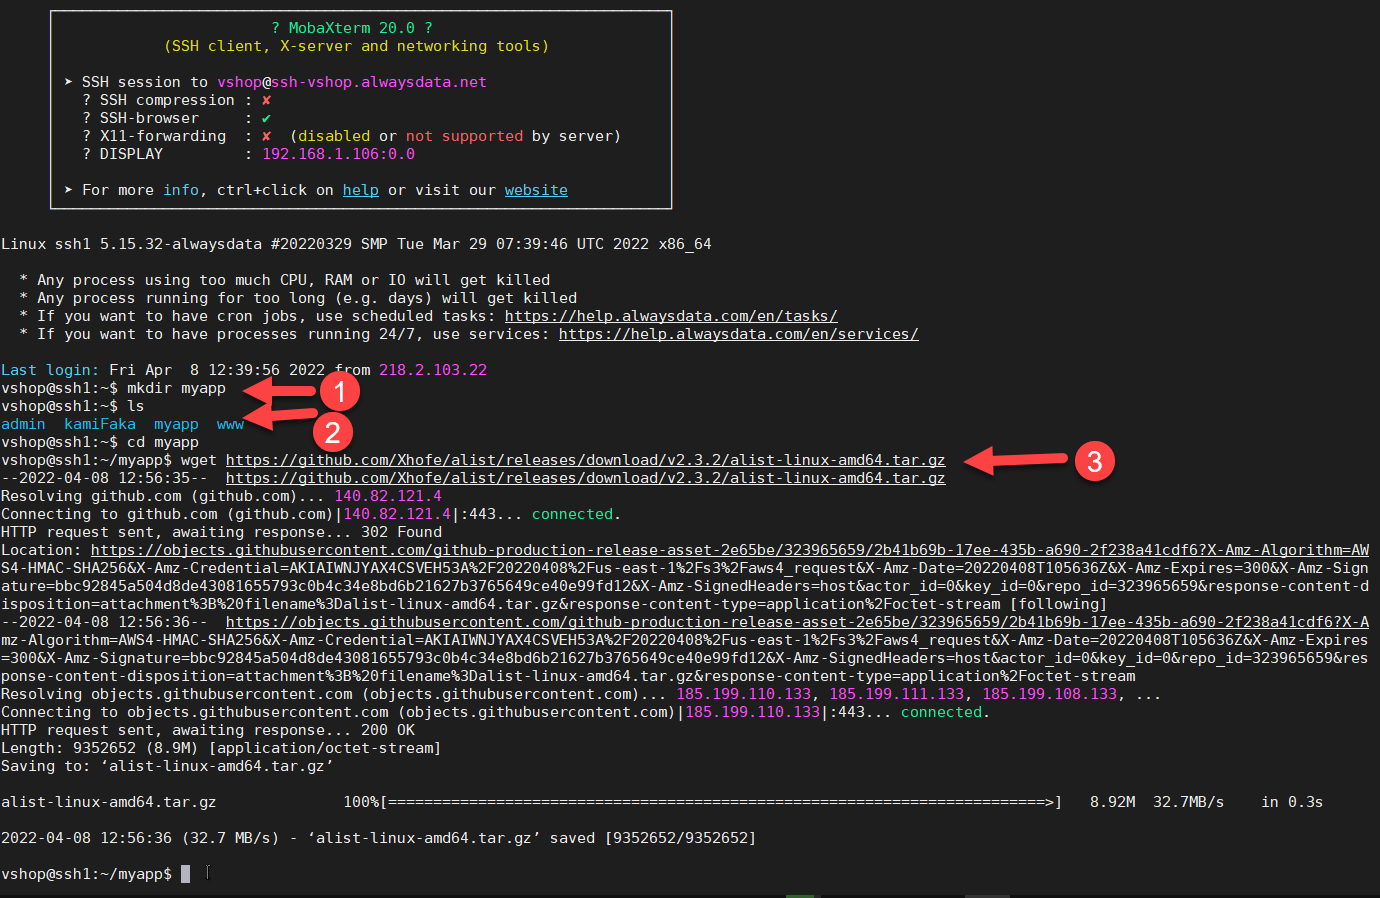
Task: Click the github IP 140.82.121.4 on Resolving line
Action: 388,496
